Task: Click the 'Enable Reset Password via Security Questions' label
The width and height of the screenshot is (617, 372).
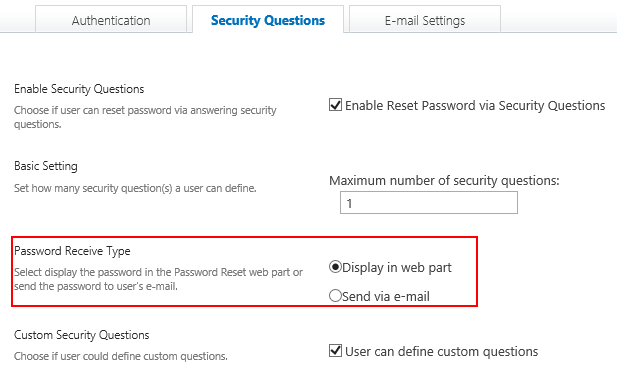Action: point(475,105)
